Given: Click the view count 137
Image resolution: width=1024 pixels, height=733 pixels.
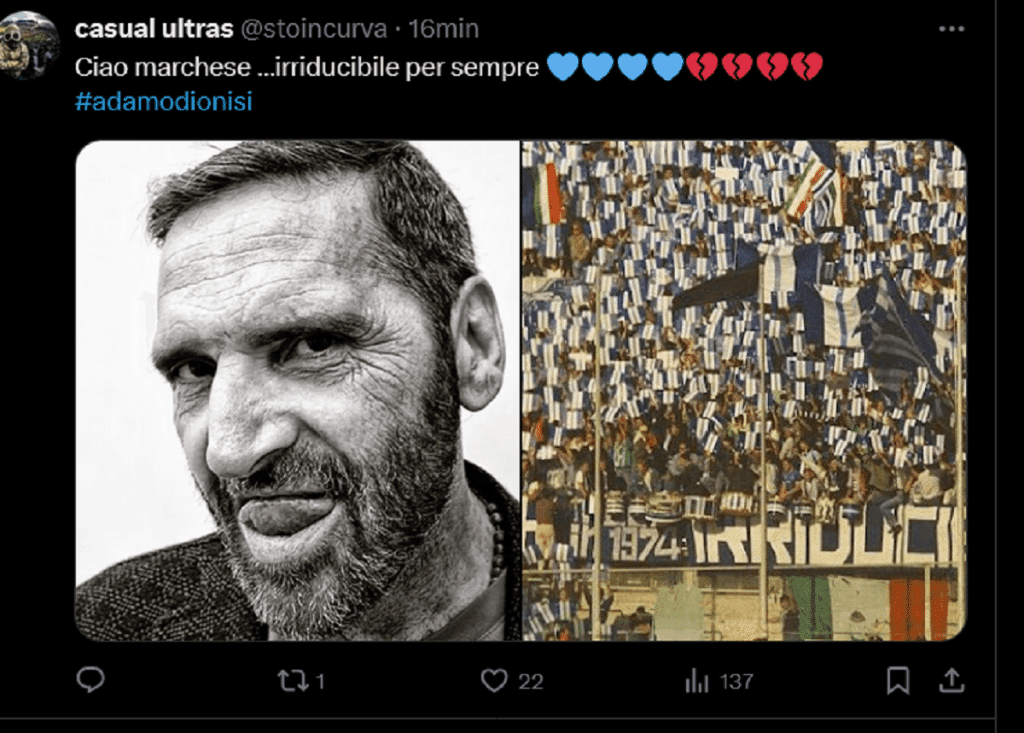Looking at the screenshot, I should click(x=737, y=682).
